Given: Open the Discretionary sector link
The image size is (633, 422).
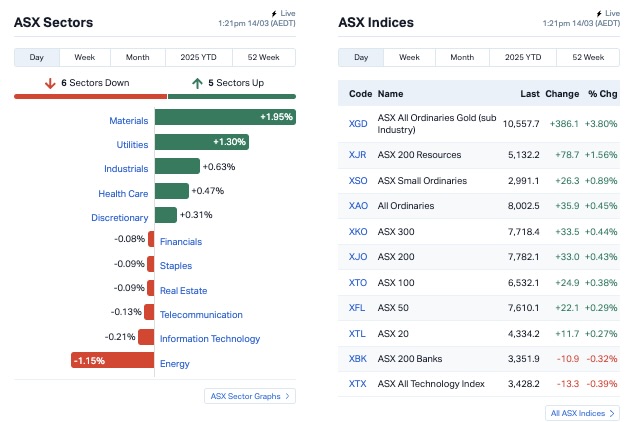Looking at the screenshot, I should click(x=119, y=218).
